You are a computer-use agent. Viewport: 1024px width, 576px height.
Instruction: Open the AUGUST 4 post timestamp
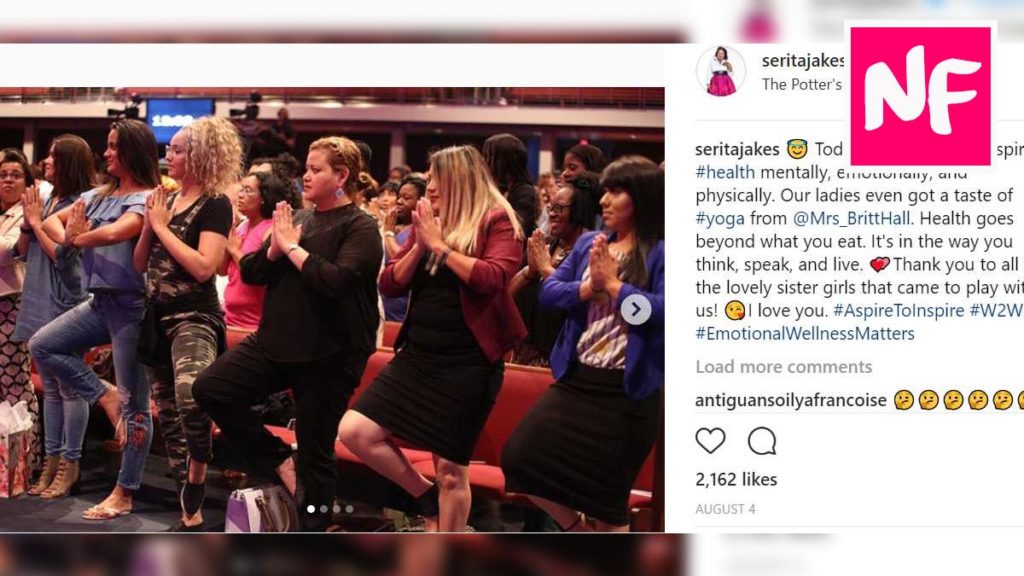point(725,509)
